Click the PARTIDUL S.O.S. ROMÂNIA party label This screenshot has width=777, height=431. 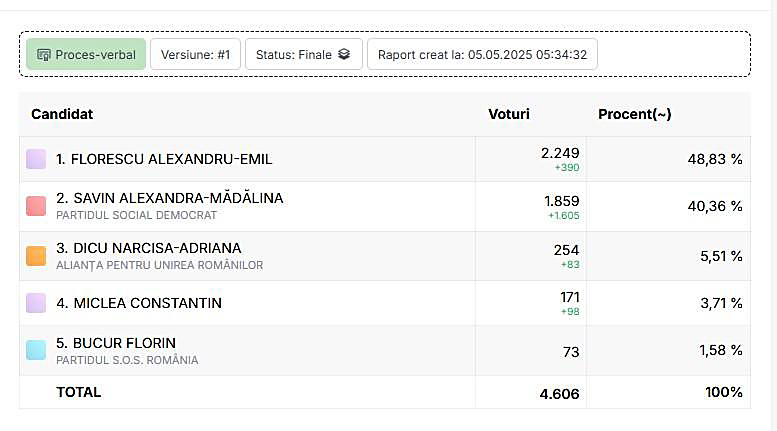(x=127, y=360)
